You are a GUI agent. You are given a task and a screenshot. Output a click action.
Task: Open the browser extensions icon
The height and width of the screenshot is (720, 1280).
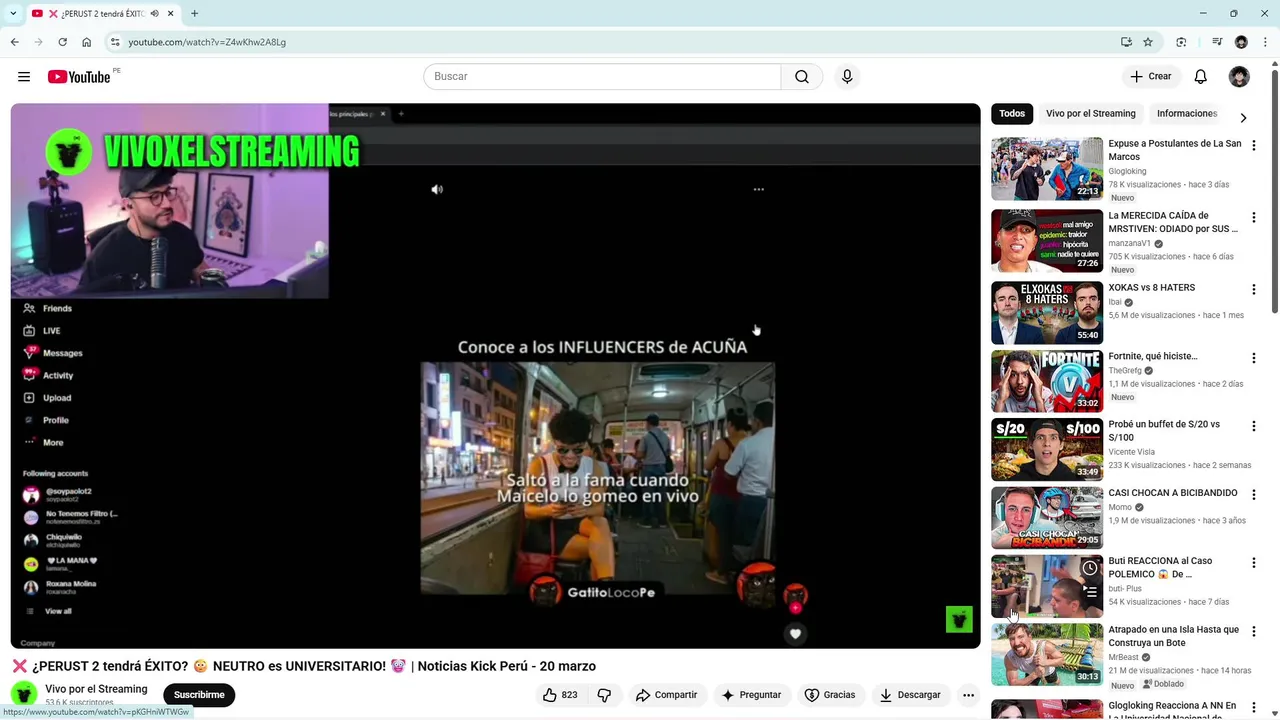1181,42
